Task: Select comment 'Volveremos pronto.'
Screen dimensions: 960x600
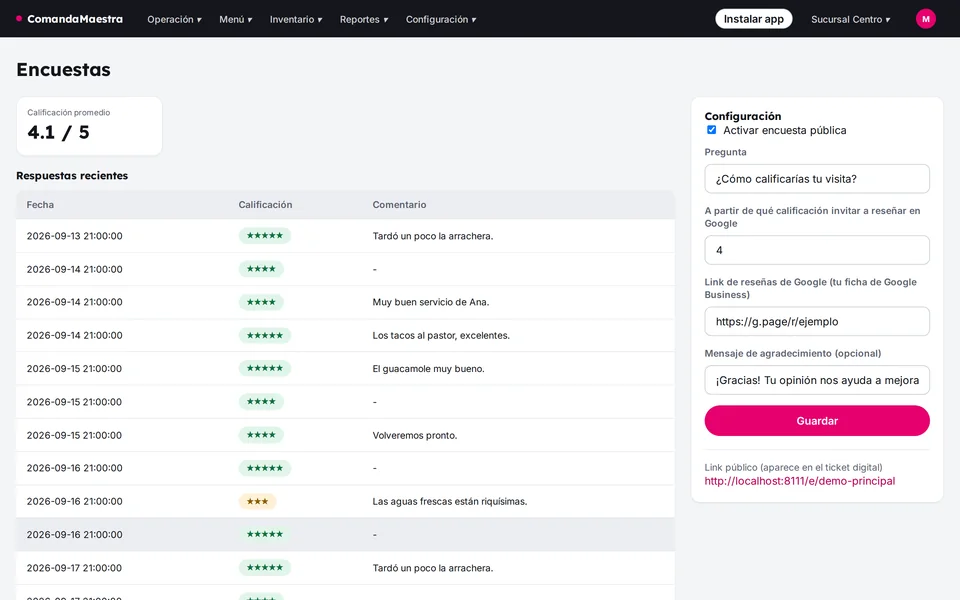Action: [414, 435]
